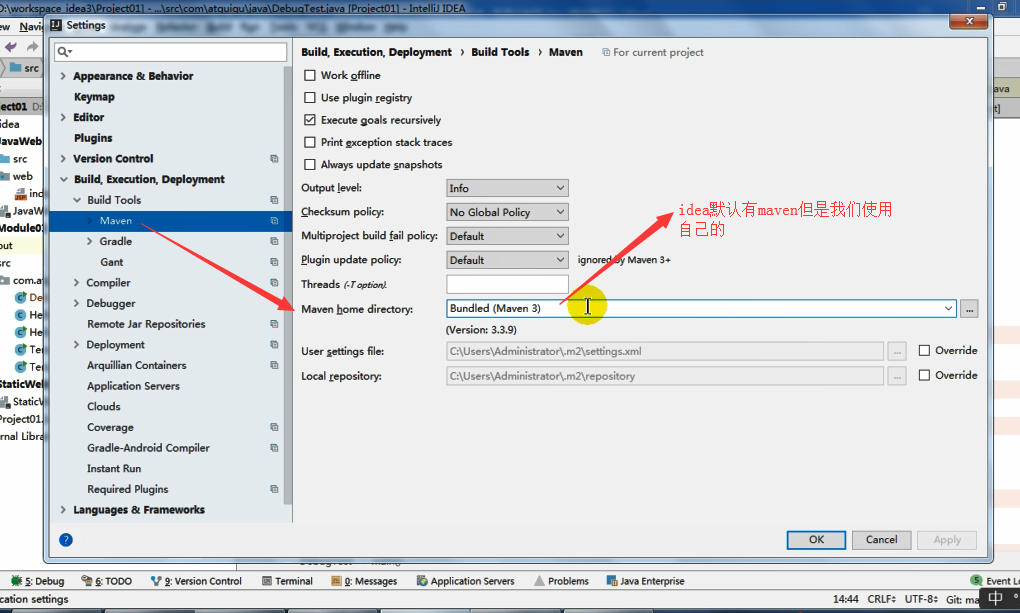The image size is (1020, 613).
Task: Expand the Editor settings node
Action: (63, 117)
